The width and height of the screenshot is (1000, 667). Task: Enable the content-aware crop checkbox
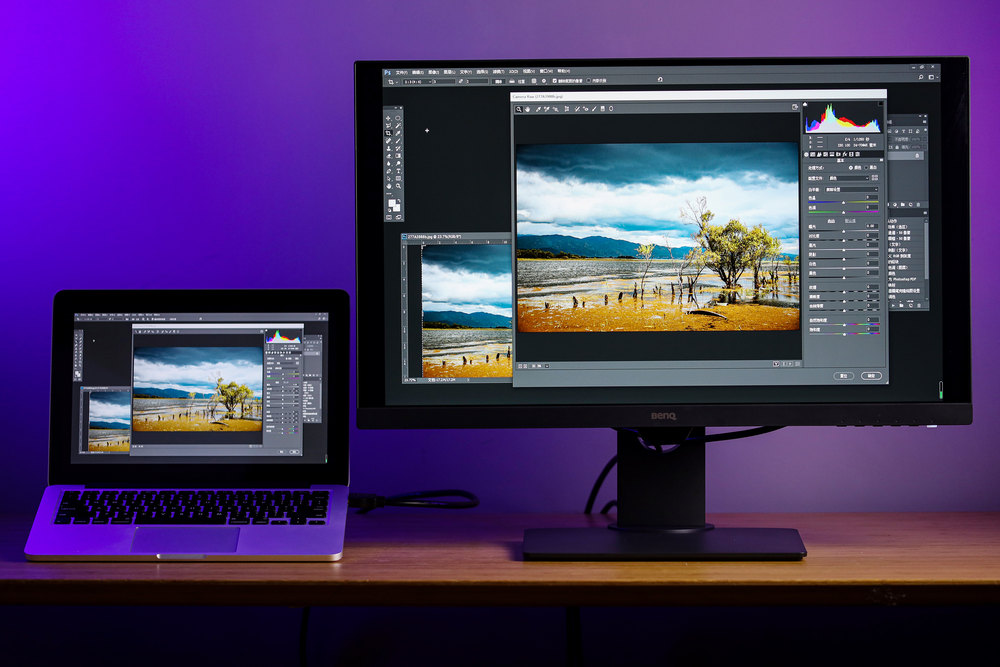pyautogui.click(x=589, y=81)
